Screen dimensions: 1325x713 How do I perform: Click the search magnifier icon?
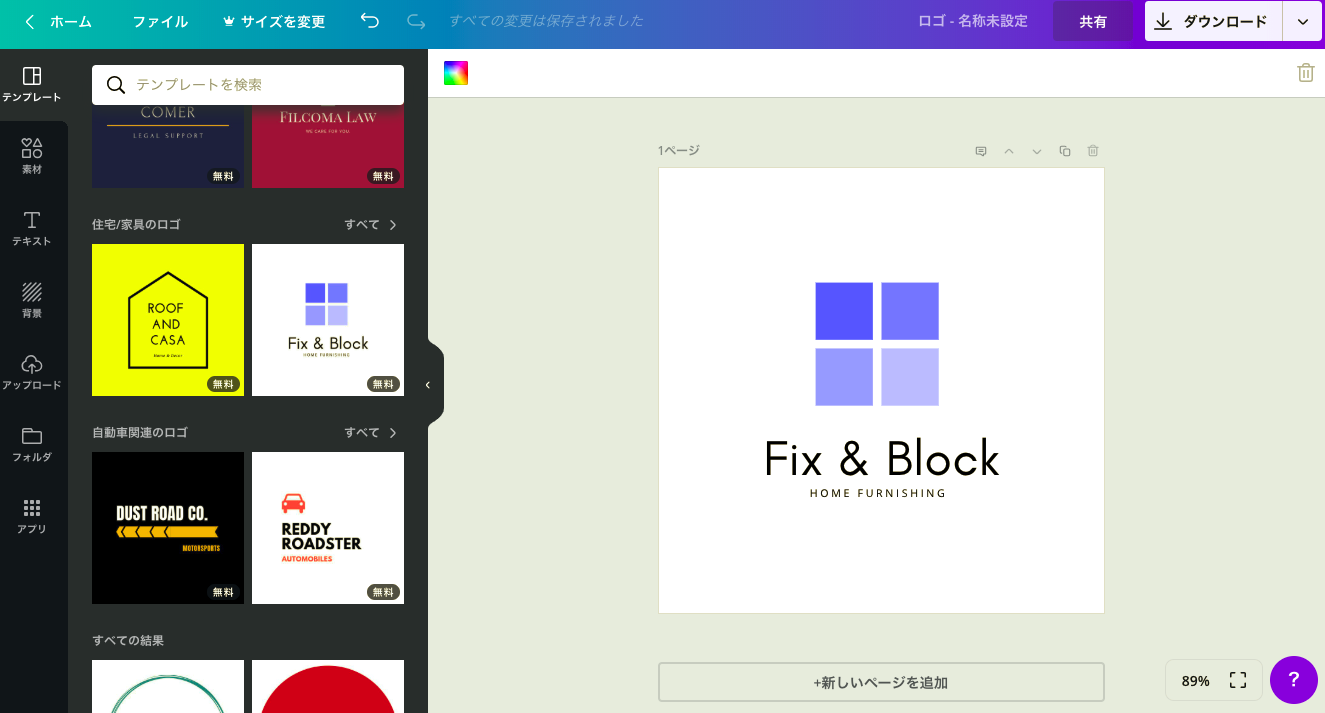coord(116,85)
